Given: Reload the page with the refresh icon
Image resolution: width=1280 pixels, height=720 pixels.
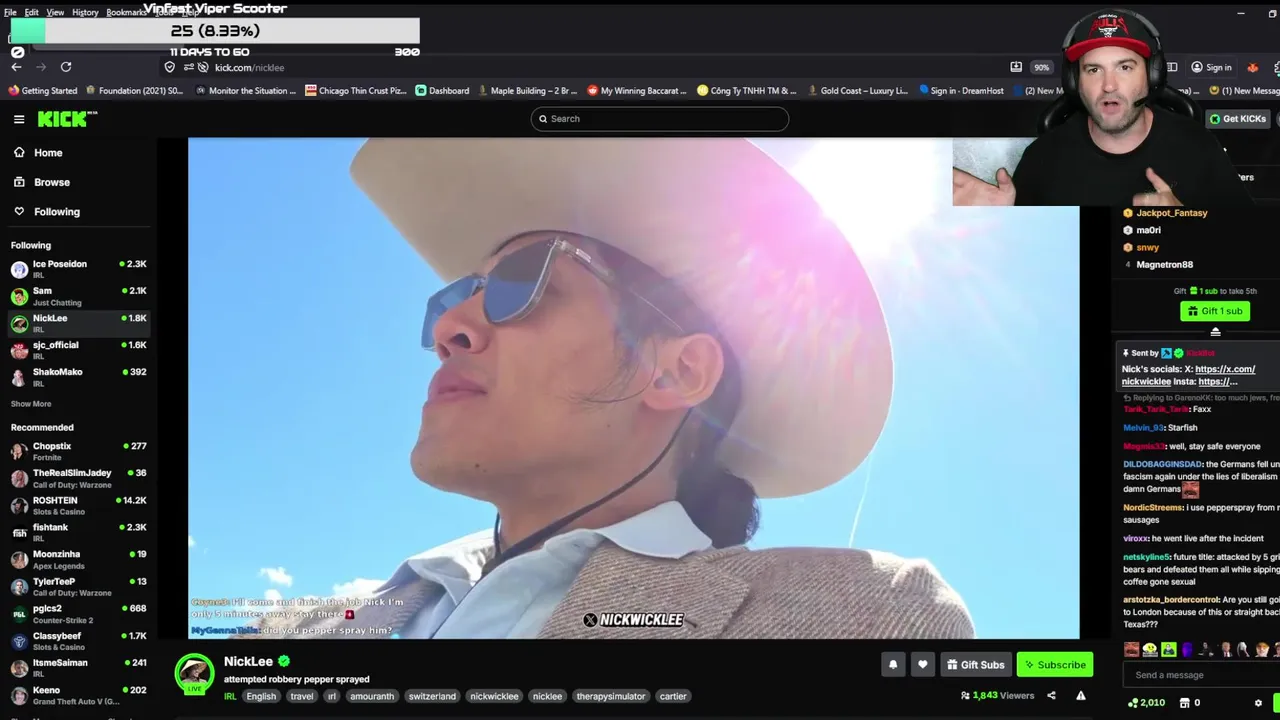Looking at the screenshot, I should tap(66, 67).
